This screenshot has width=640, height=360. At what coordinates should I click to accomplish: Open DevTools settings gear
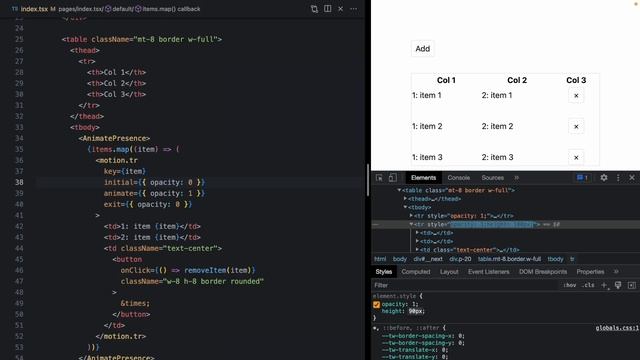click(x=604, y=178)
